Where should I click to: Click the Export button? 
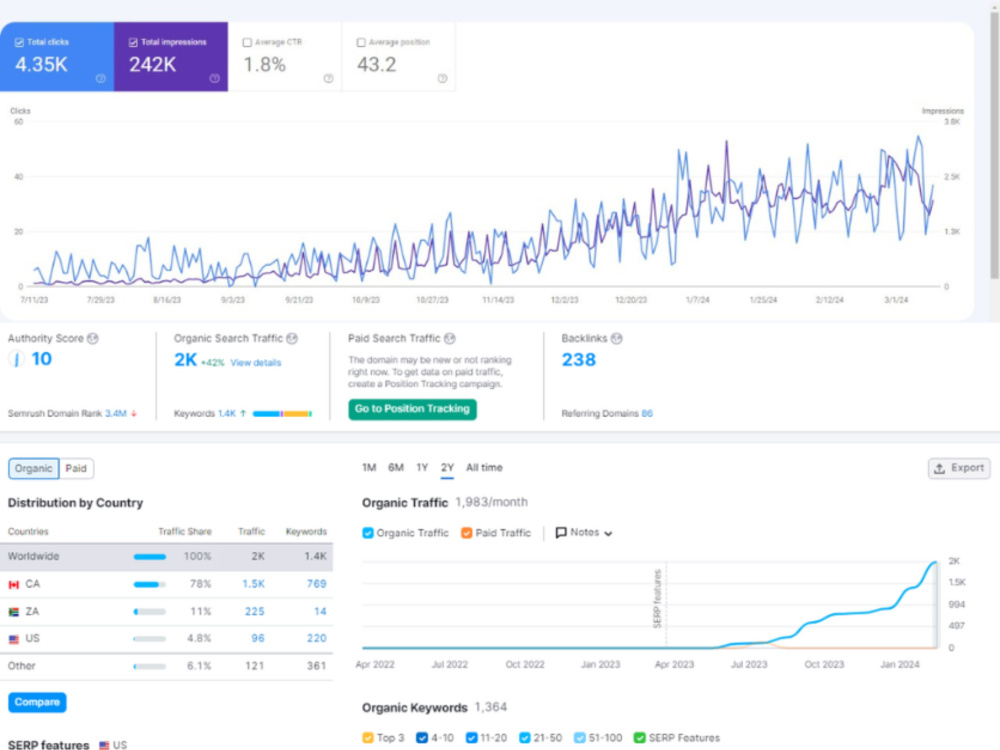coord(959,469)
